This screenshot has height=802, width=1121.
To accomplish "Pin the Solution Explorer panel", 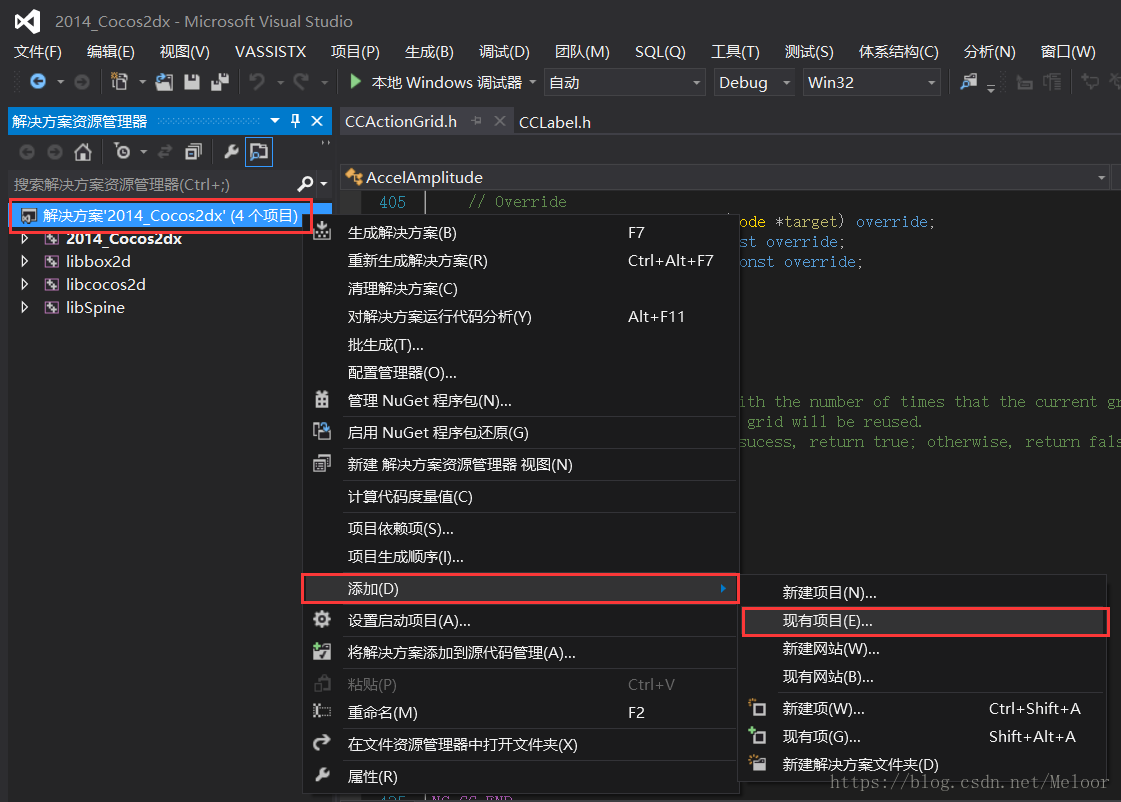I will point(295,121).
